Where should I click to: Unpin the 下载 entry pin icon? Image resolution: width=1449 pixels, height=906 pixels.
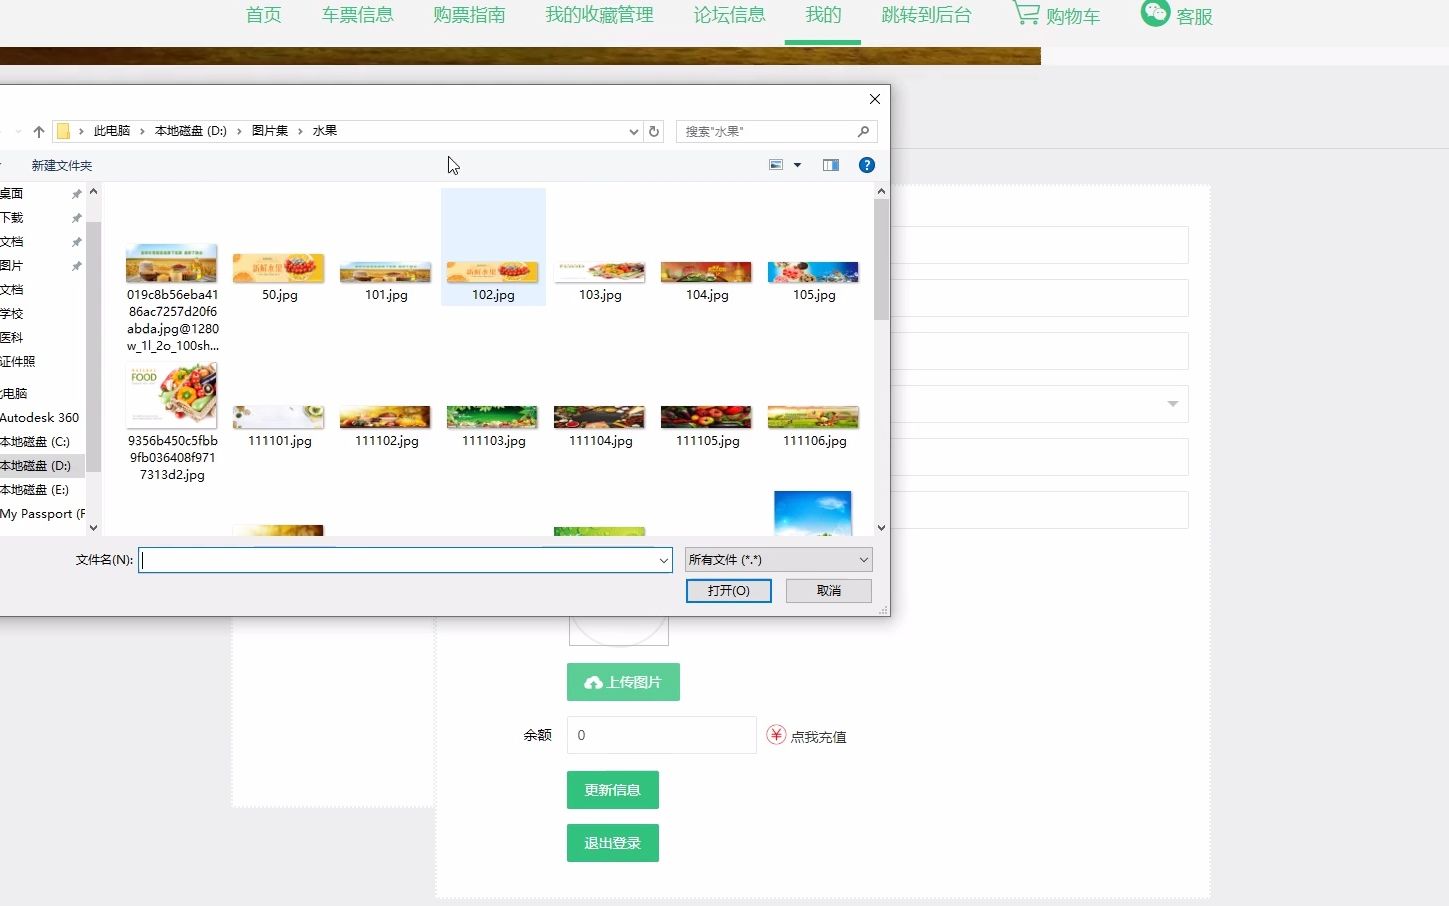coord(75,217)
